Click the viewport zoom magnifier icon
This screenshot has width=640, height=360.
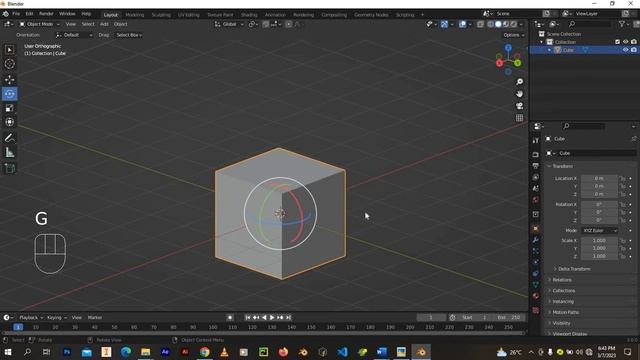519,82
